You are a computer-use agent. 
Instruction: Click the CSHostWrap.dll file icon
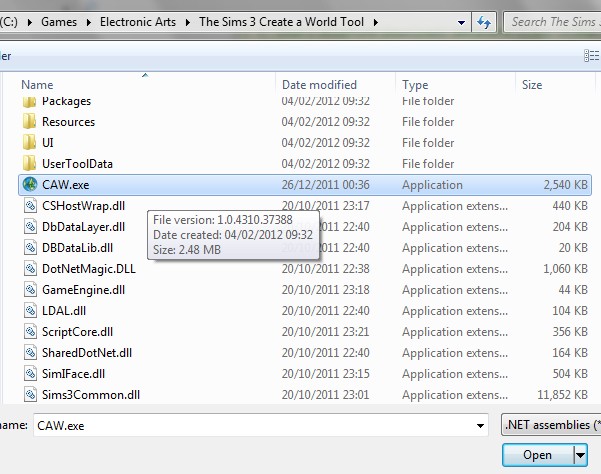coord(30,206)
